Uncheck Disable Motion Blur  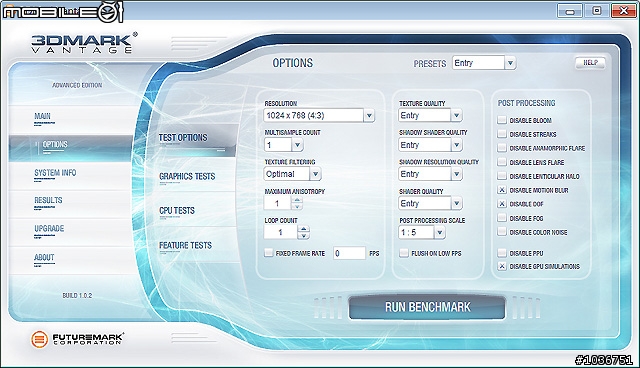pos(502,190)
